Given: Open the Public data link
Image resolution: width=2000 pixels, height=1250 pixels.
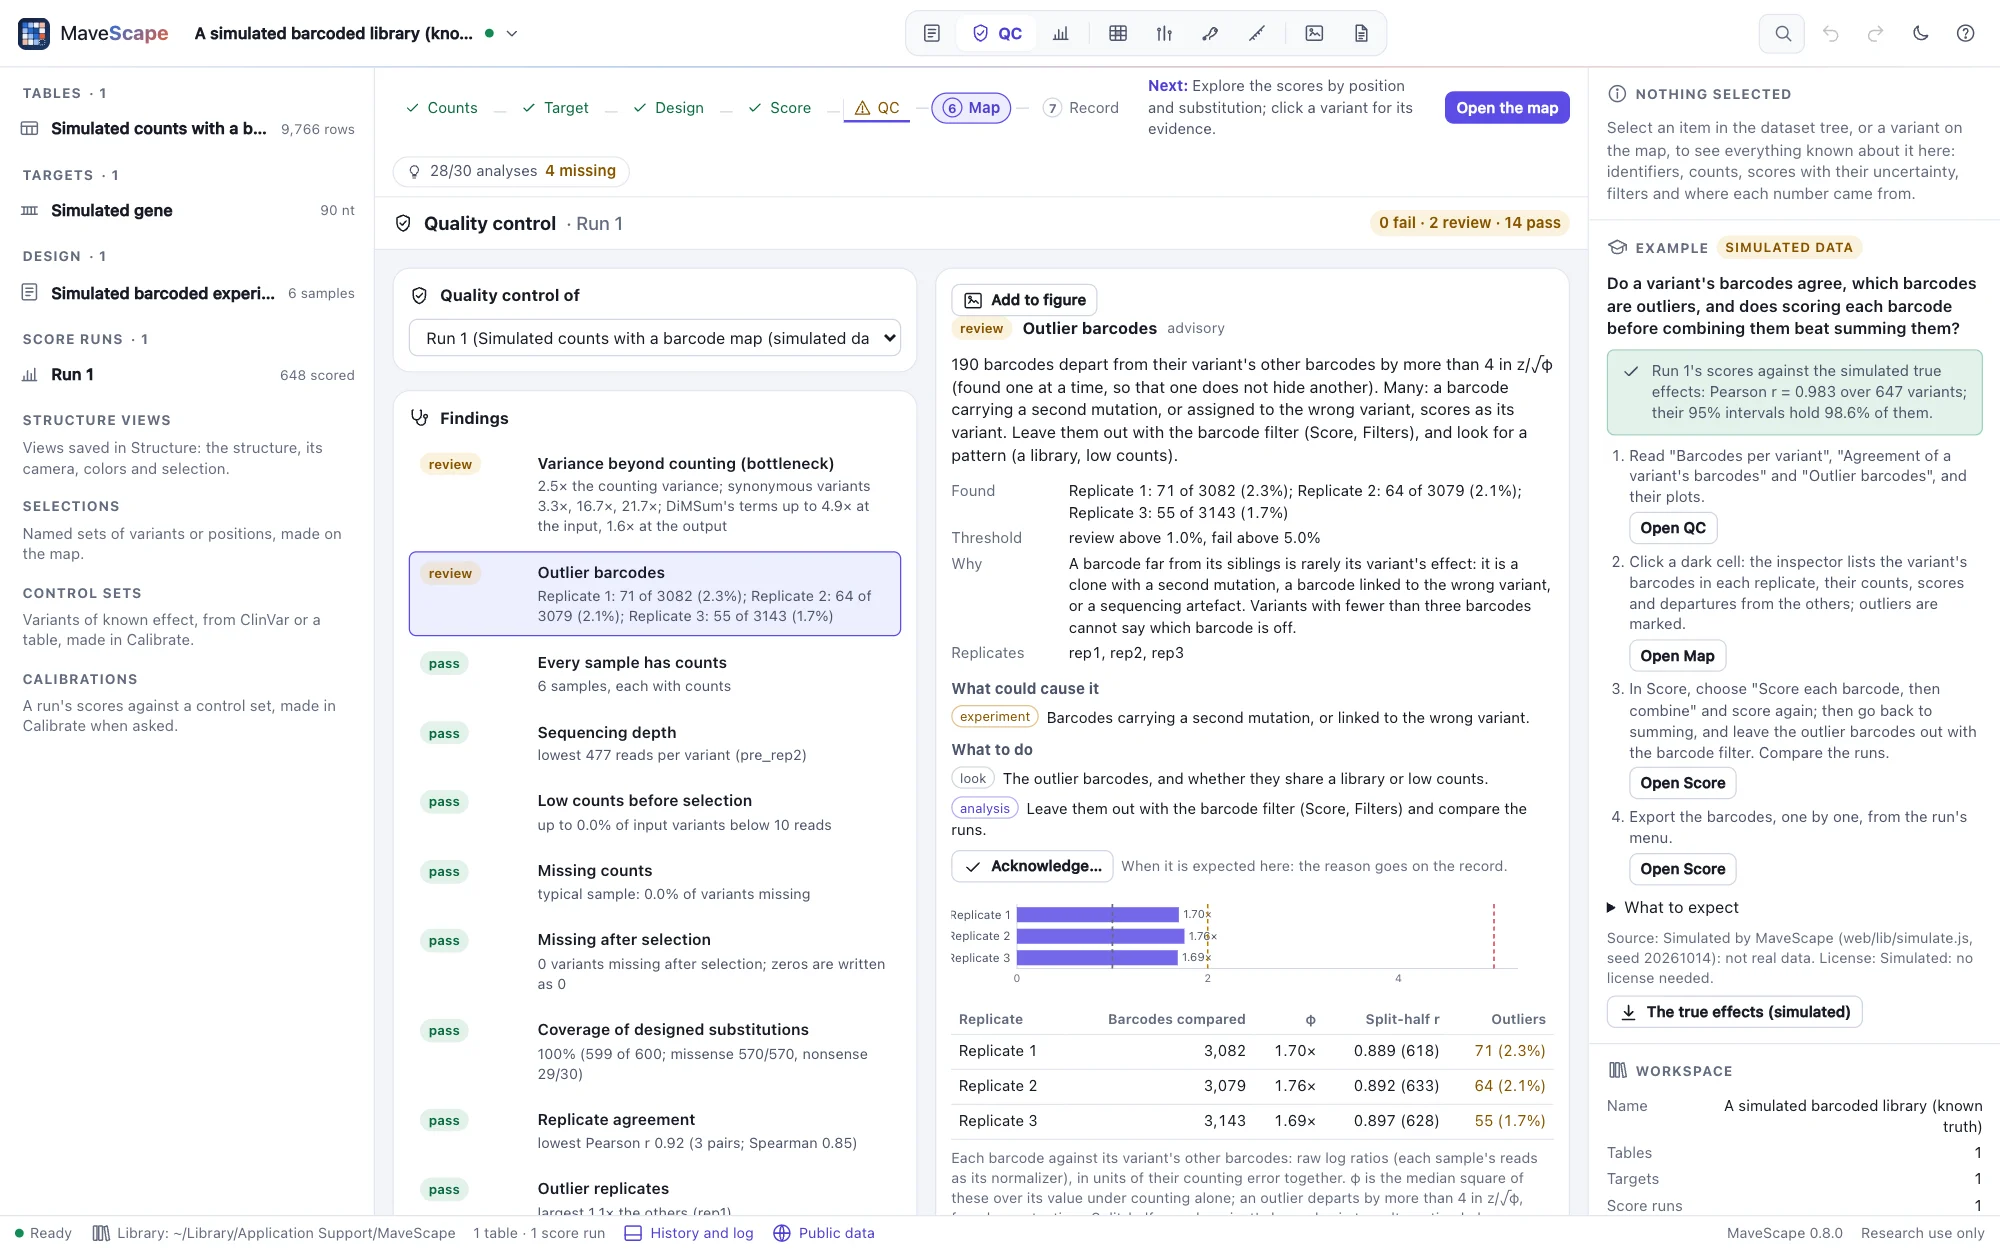Looking at the screenshot, I should [824, 1233].
